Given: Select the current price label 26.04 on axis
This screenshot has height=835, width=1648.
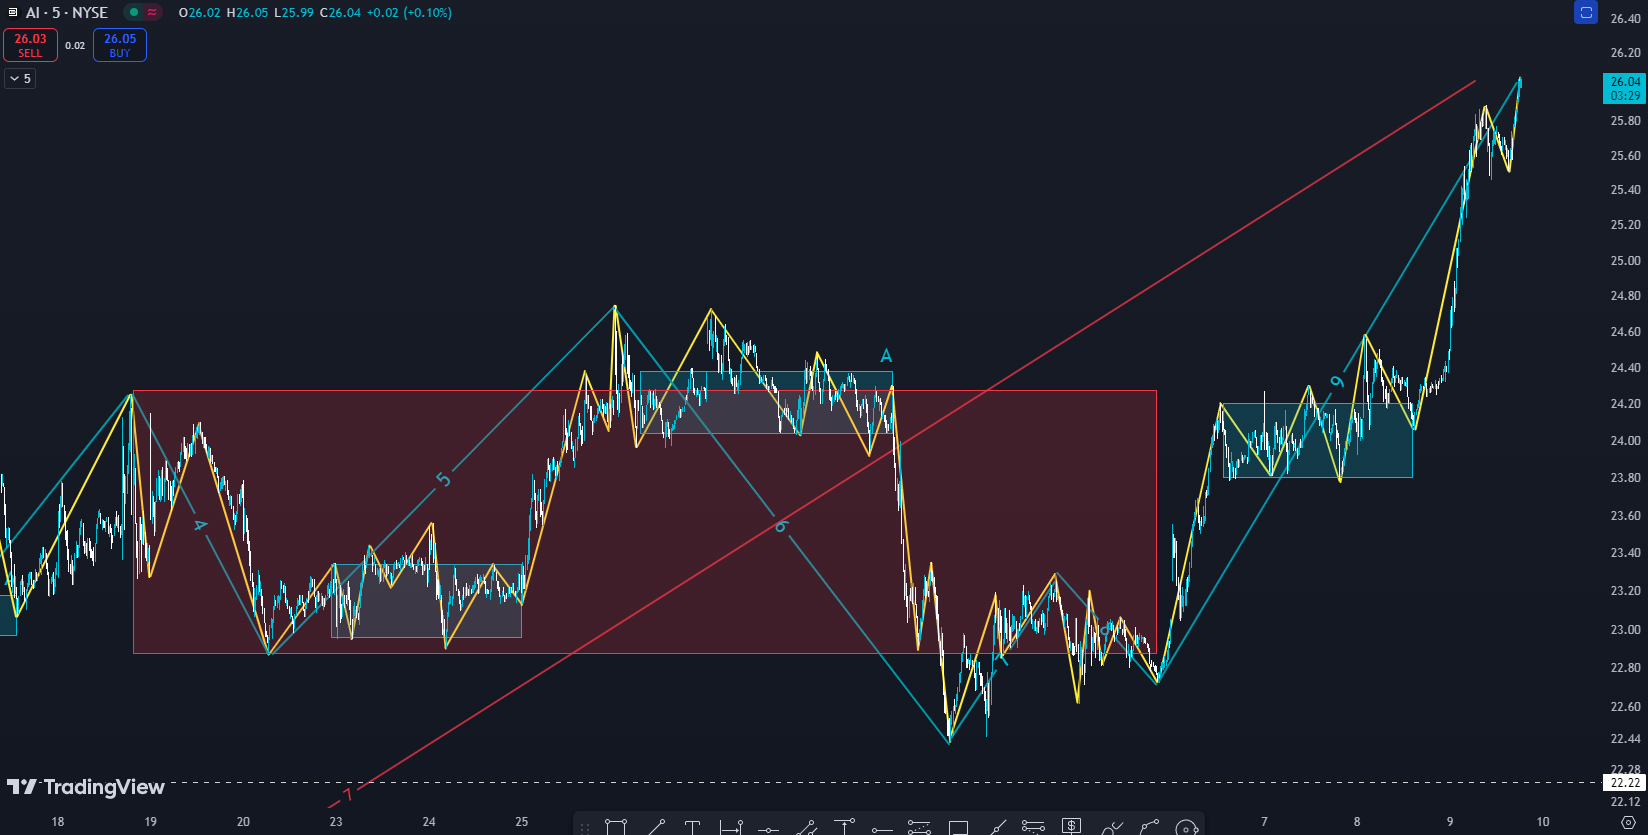Looking at the screenshot, I should (x=1624, y=88).
